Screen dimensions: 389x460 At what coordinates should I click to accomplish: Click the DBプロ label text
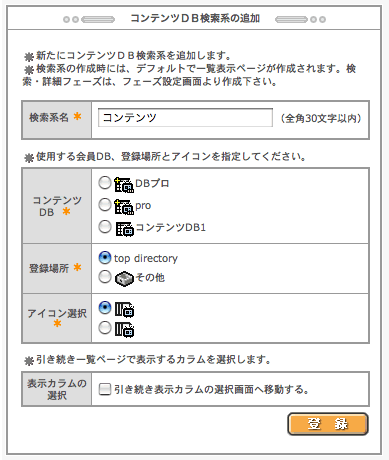(x=152, y=183)
